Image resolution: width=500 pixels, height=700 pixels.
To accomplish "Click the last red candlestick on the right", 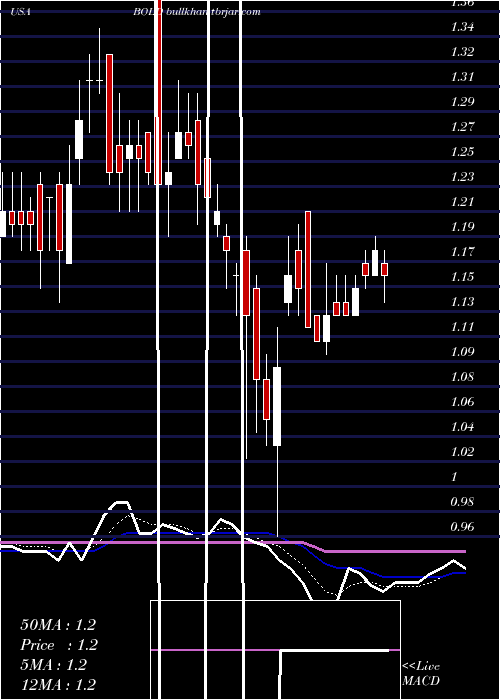I will 384,270.
